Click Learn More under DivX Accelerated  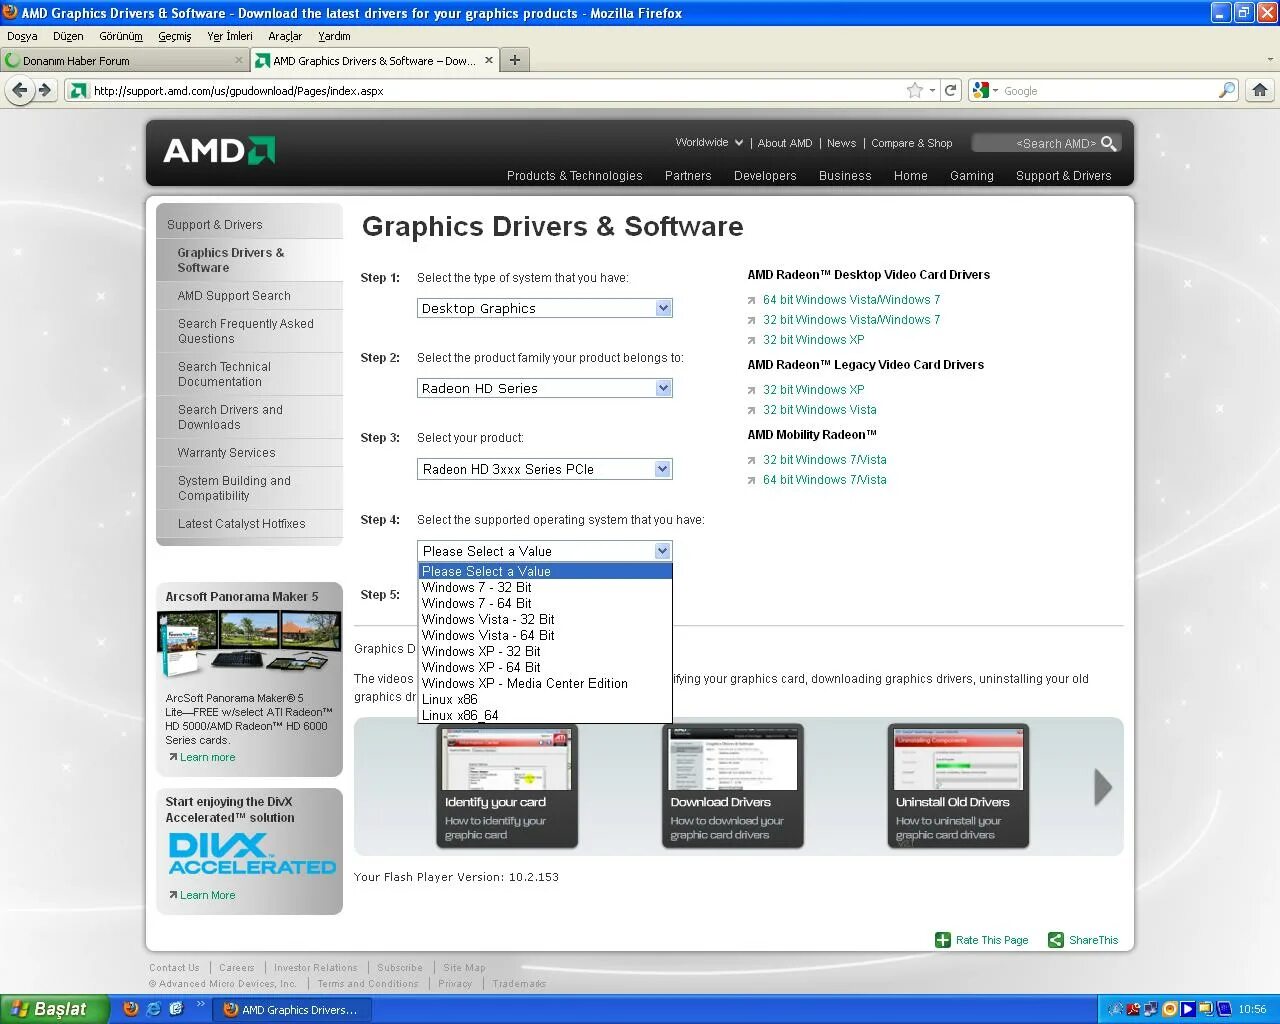point(207,896)
